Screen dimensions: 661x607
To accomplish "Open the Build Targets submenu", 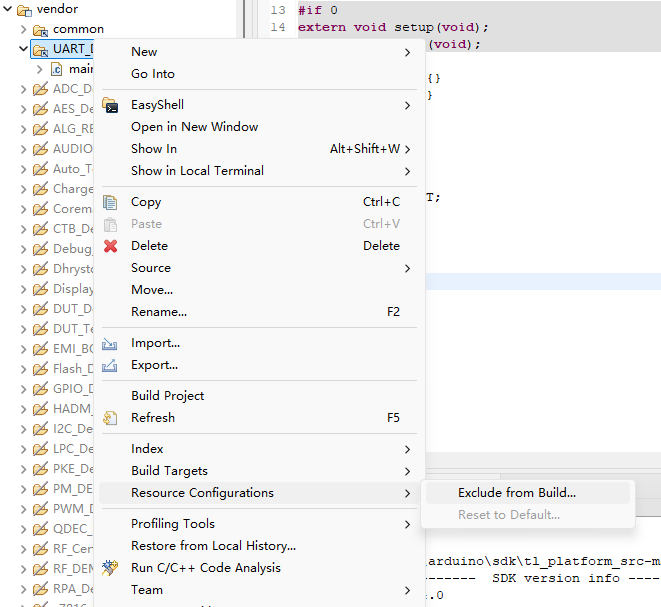I will pos(259,471).
